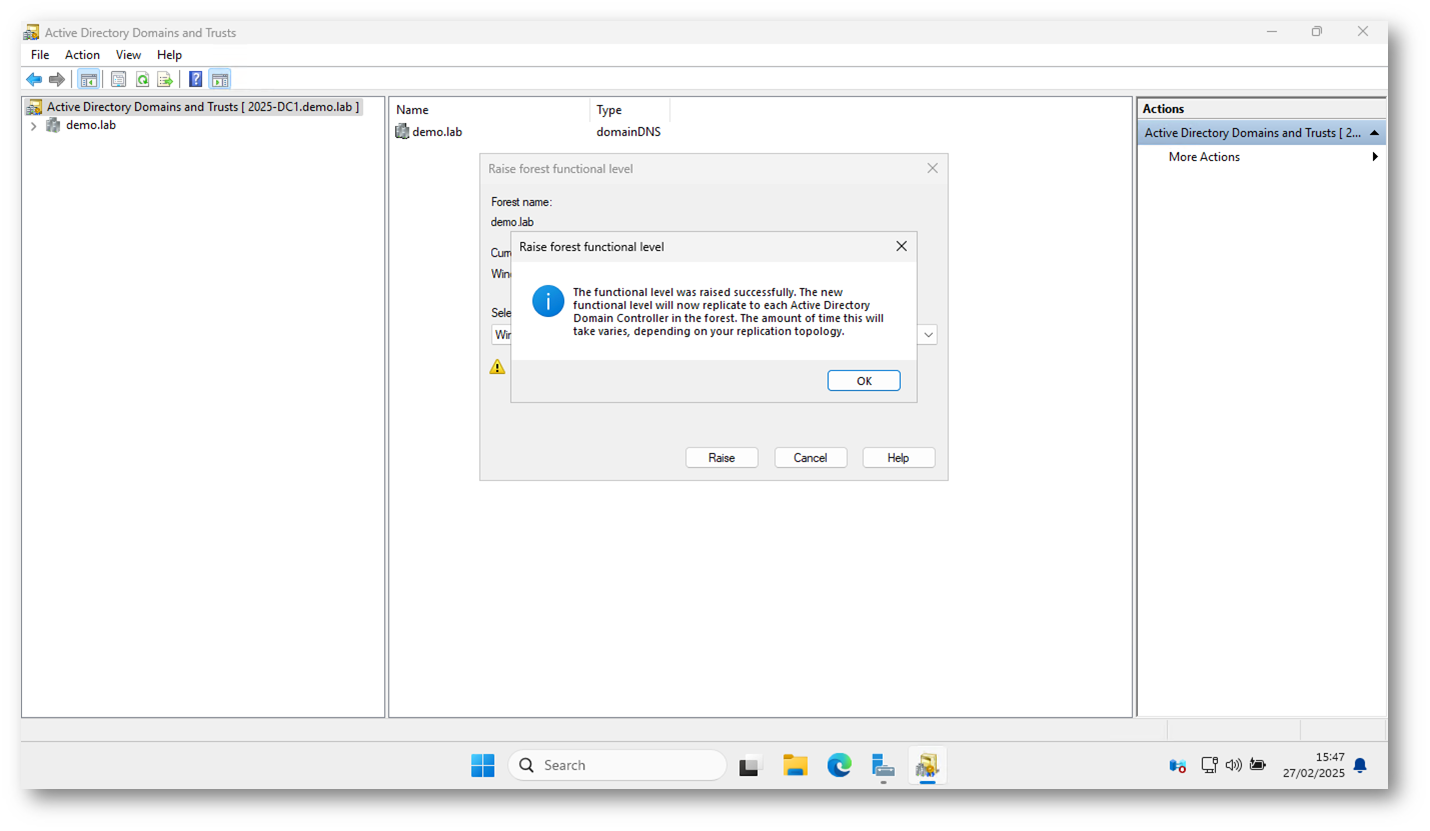Expand the demo.lab tree node
This screenshot has height=831, width=1430.
(33, 126)
